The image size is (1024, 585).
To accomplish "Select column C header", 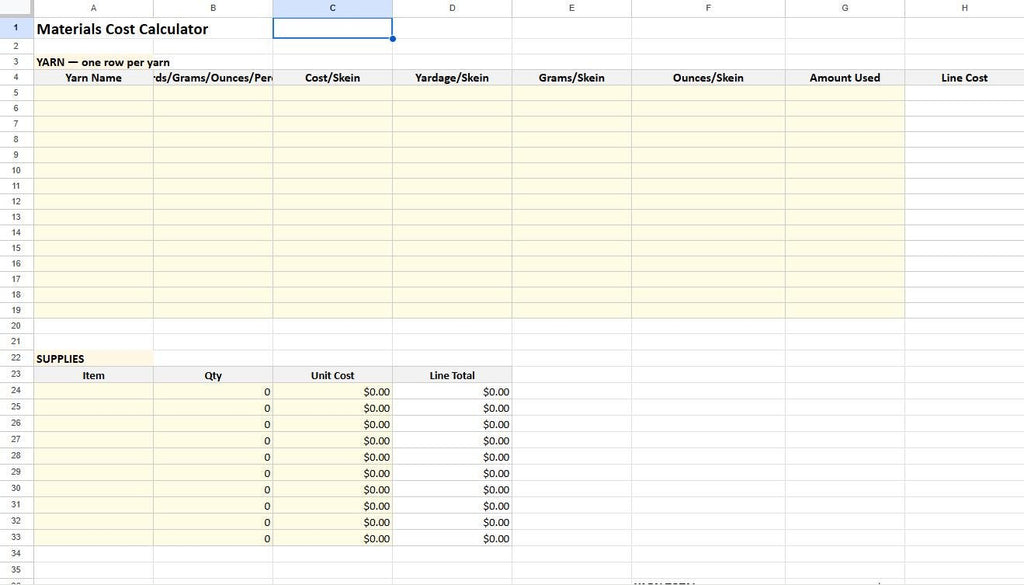I will tap(332, 8).
